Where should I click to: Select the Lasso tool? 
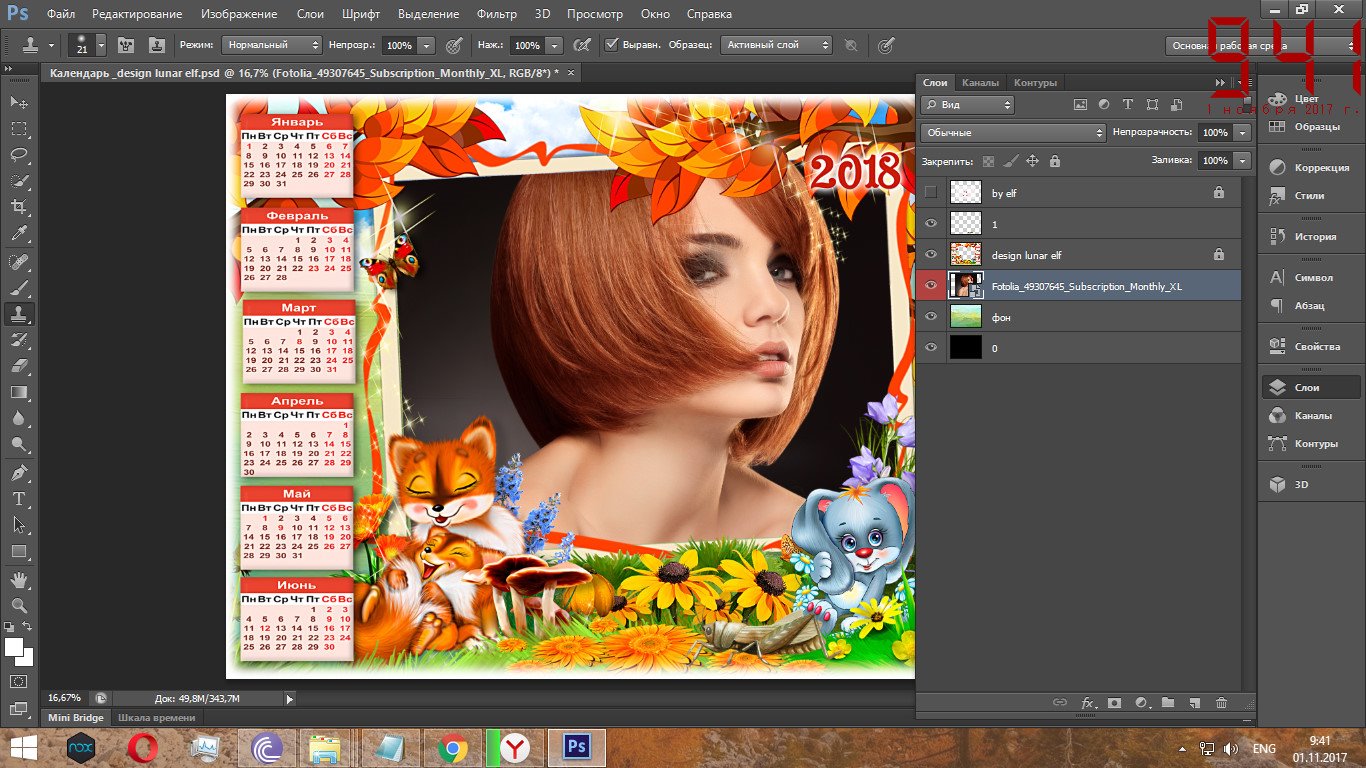coord(19,155)
